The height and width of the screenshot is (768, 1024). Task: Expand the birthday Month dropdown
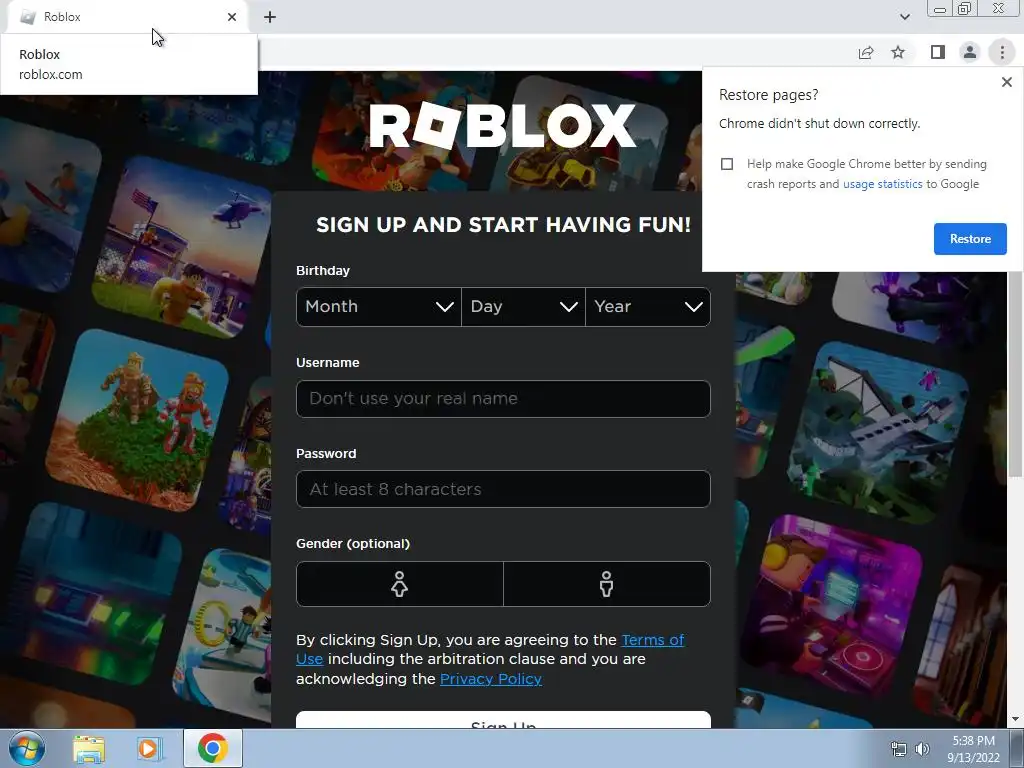click(x=379, y=307)
